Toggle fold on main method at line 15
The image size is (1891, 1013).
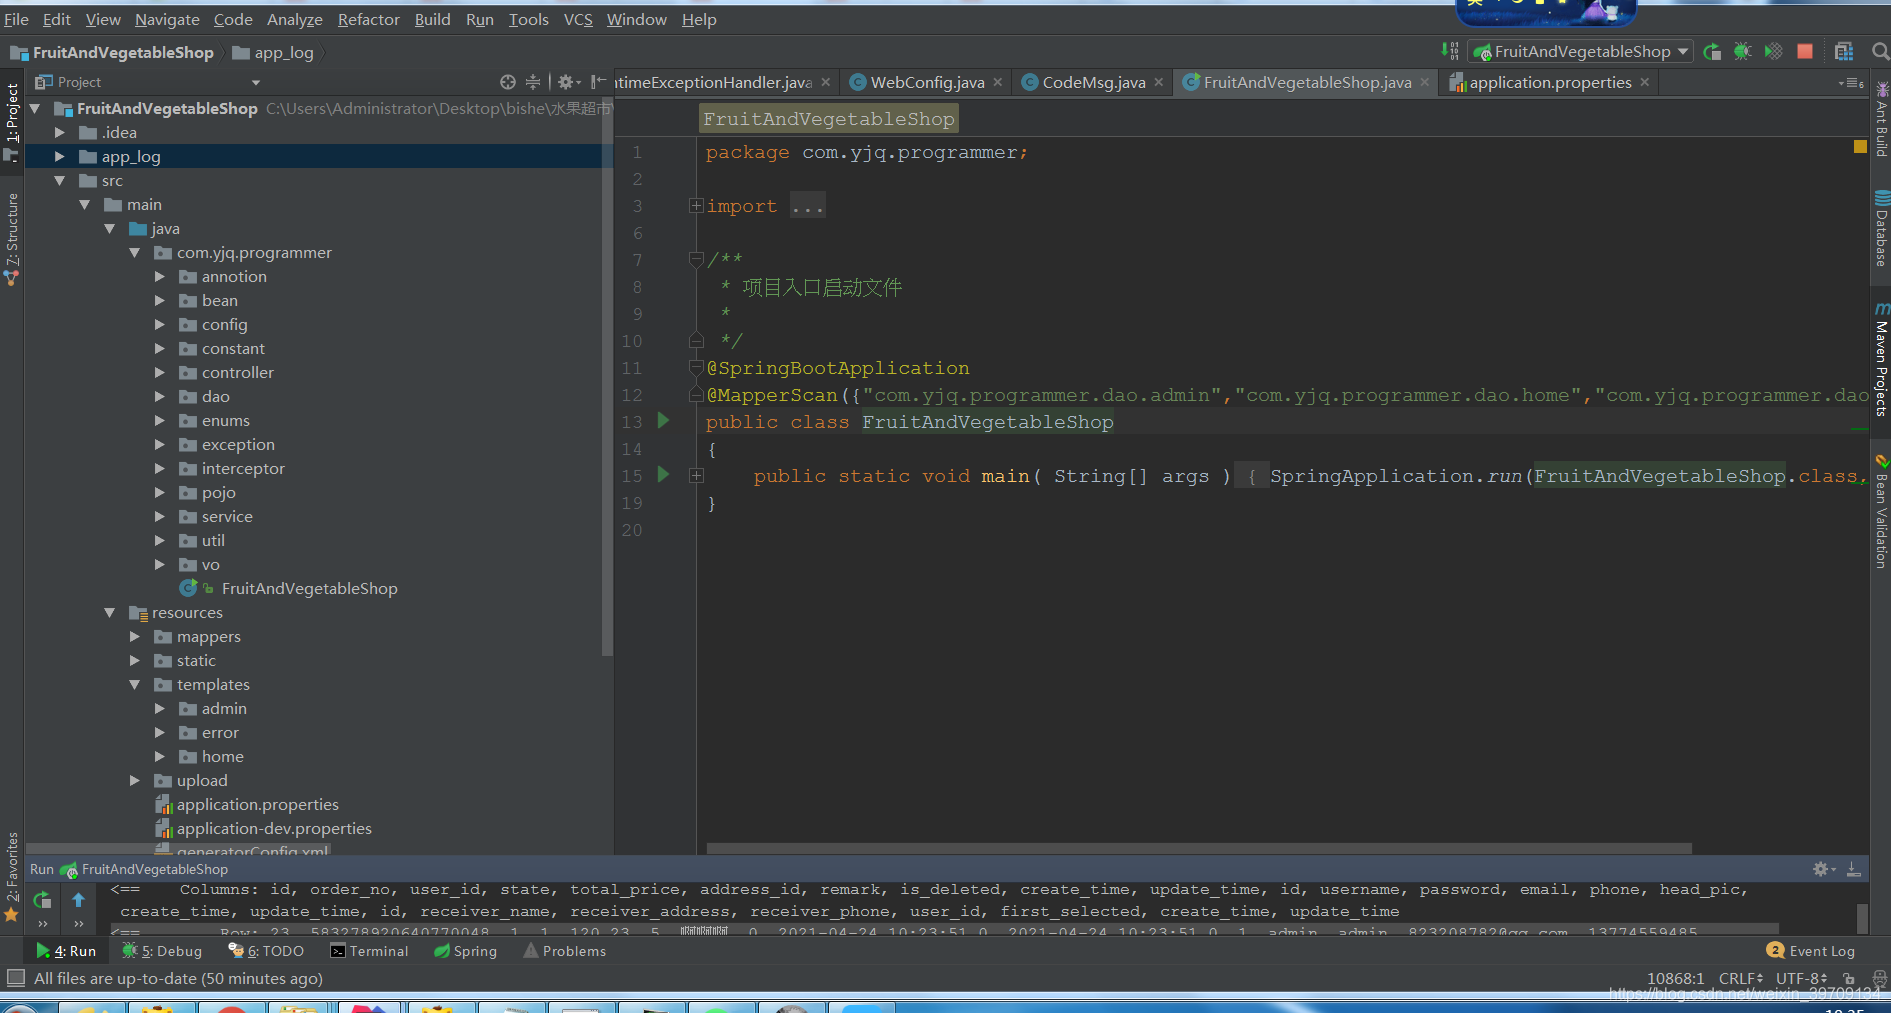tap(696, 476)
